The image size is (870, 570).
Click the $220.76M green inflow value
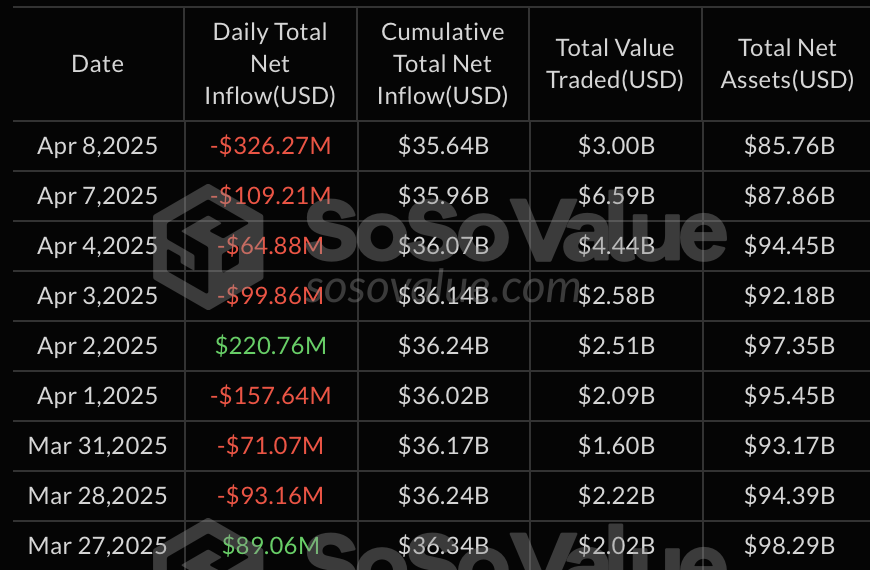coord(270,346)
